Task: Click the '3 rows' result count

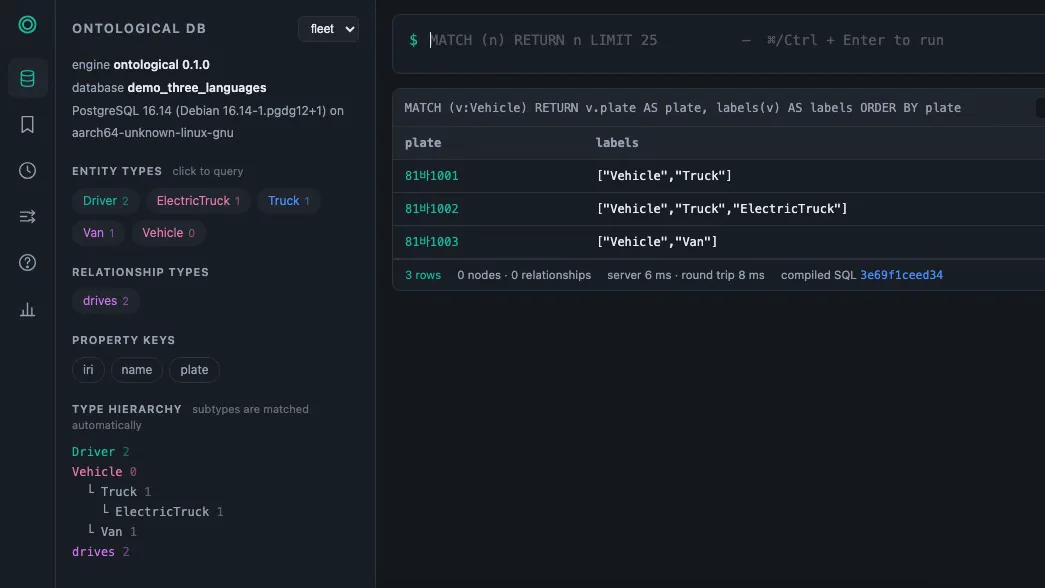Action: 423,275
